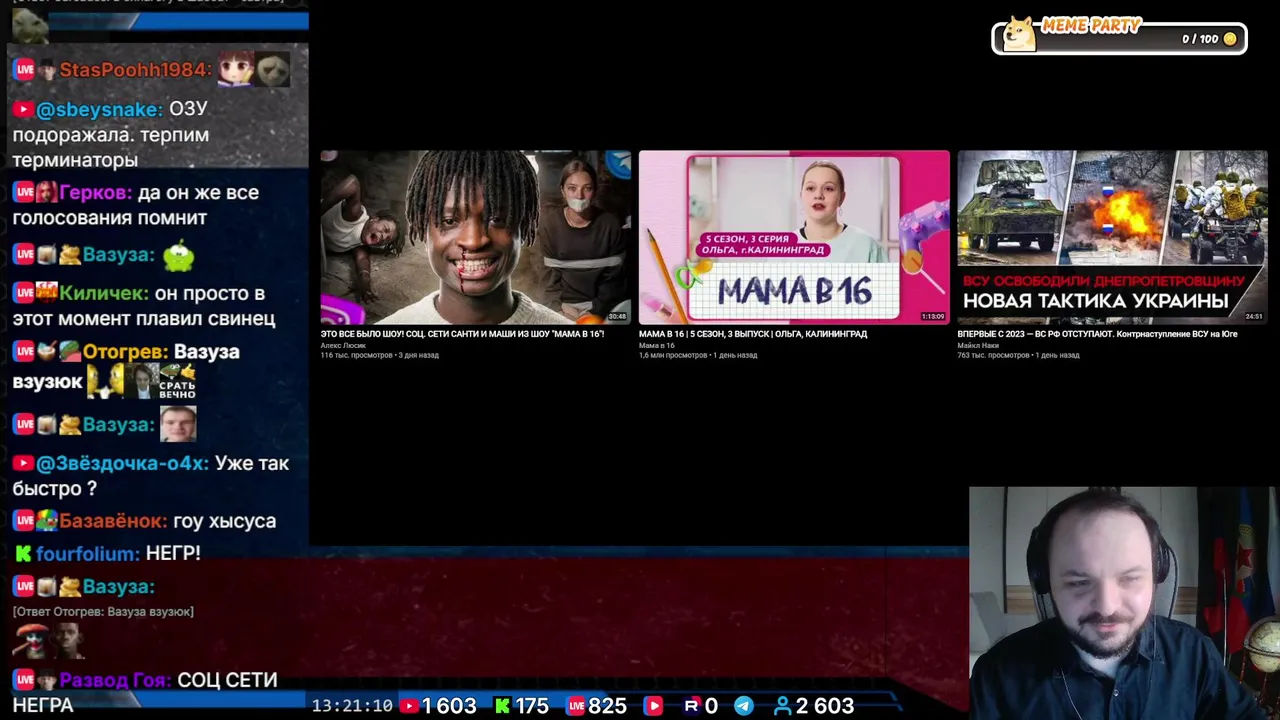Click the LIVE badge before Базавёнок
Viewport: 1280px width, 720px height.
(x=24, y=521)
